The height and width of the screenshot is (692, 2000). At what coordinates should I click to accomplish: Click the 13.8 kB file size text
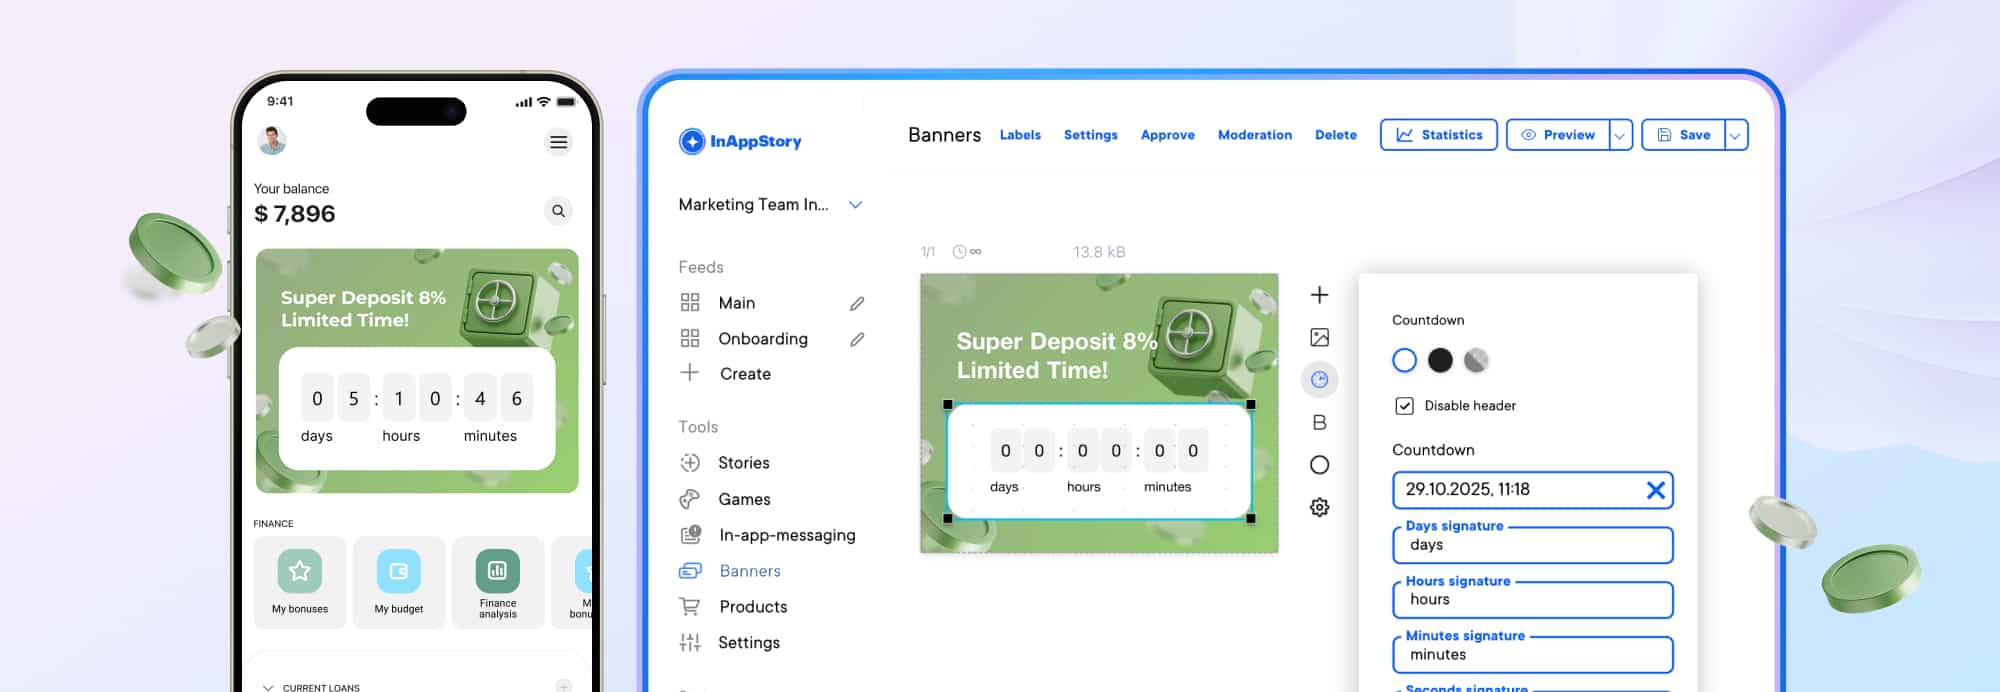pyautogui.click(x=1099, y=252)
